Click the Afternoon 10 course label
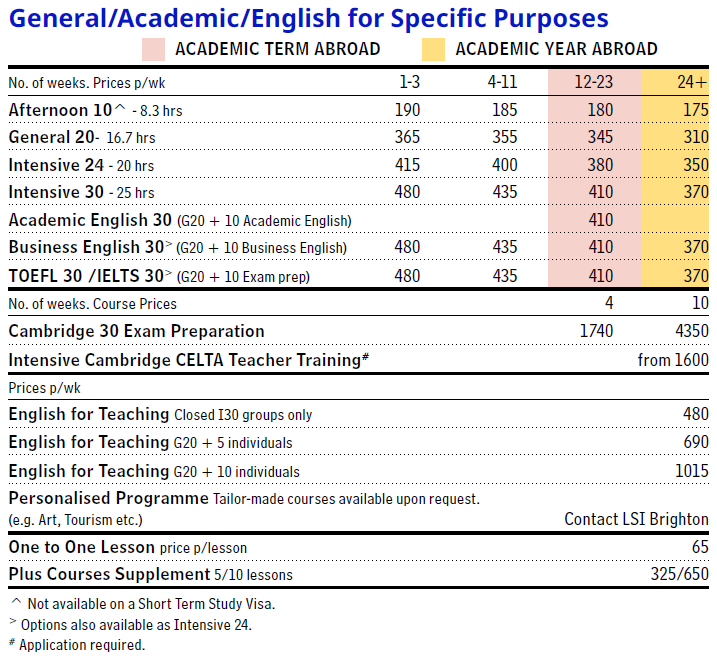The height and width of the screenshot is (658, 717). (59, 110)
